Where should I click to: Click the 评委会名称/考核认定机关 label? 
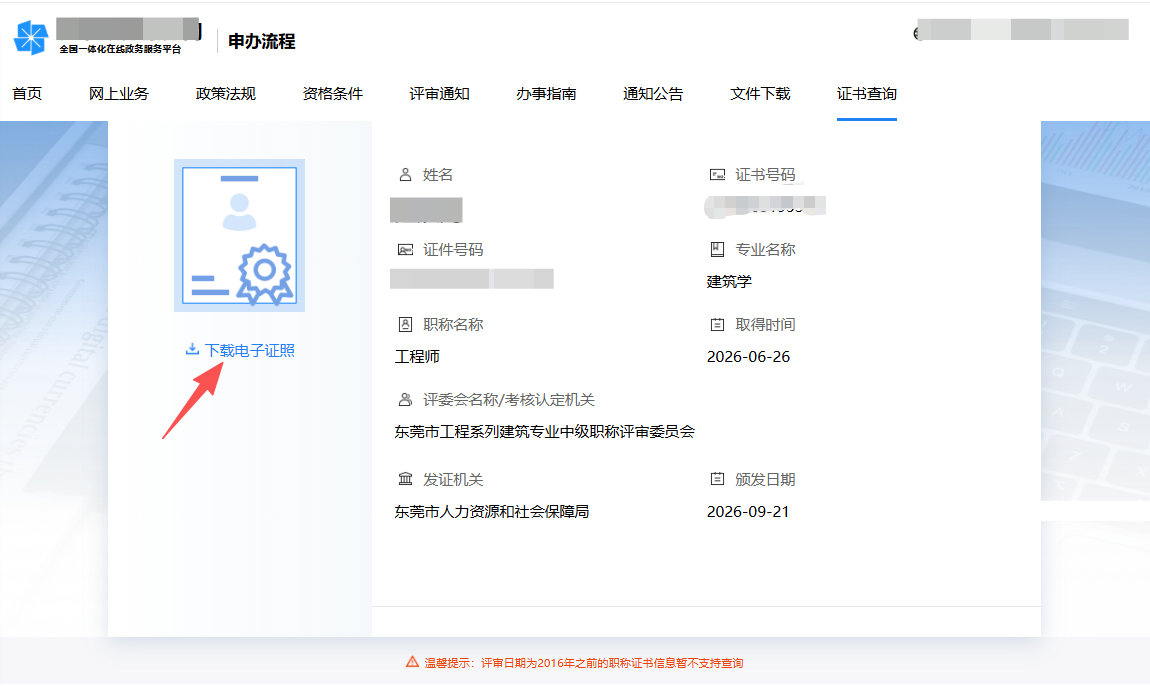click(508, 400)
